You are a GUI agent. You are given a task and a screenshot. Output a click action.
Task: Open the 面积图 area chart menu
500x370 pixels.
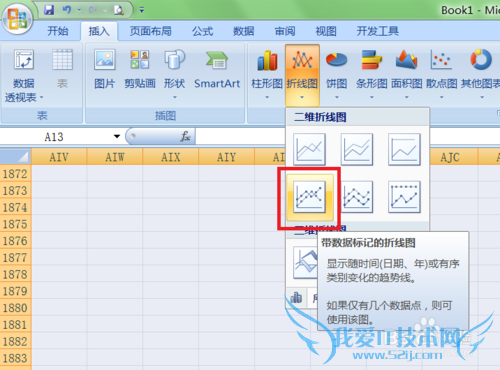tap(407, 73)
